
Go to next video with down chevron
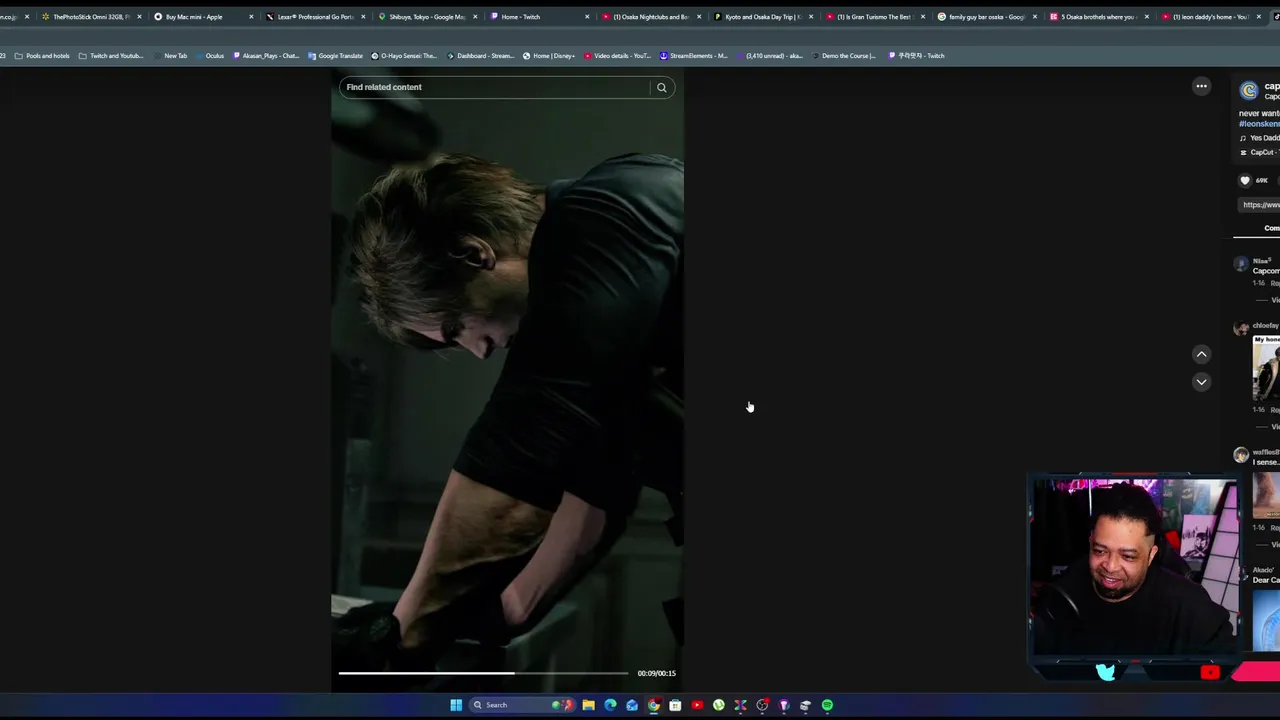[x=1201, y=381]
